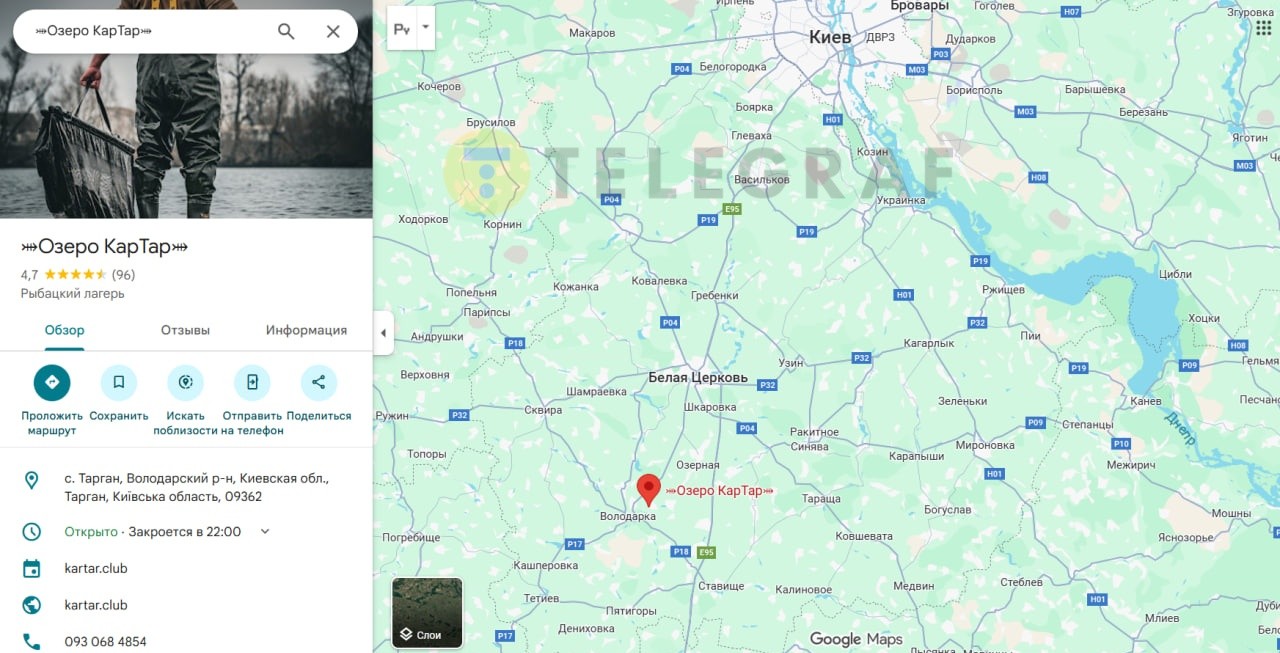The width and height of the screenshot is (1280, 653).
Task: Switch to the Информация tab
Action: [x=306, y=330]
